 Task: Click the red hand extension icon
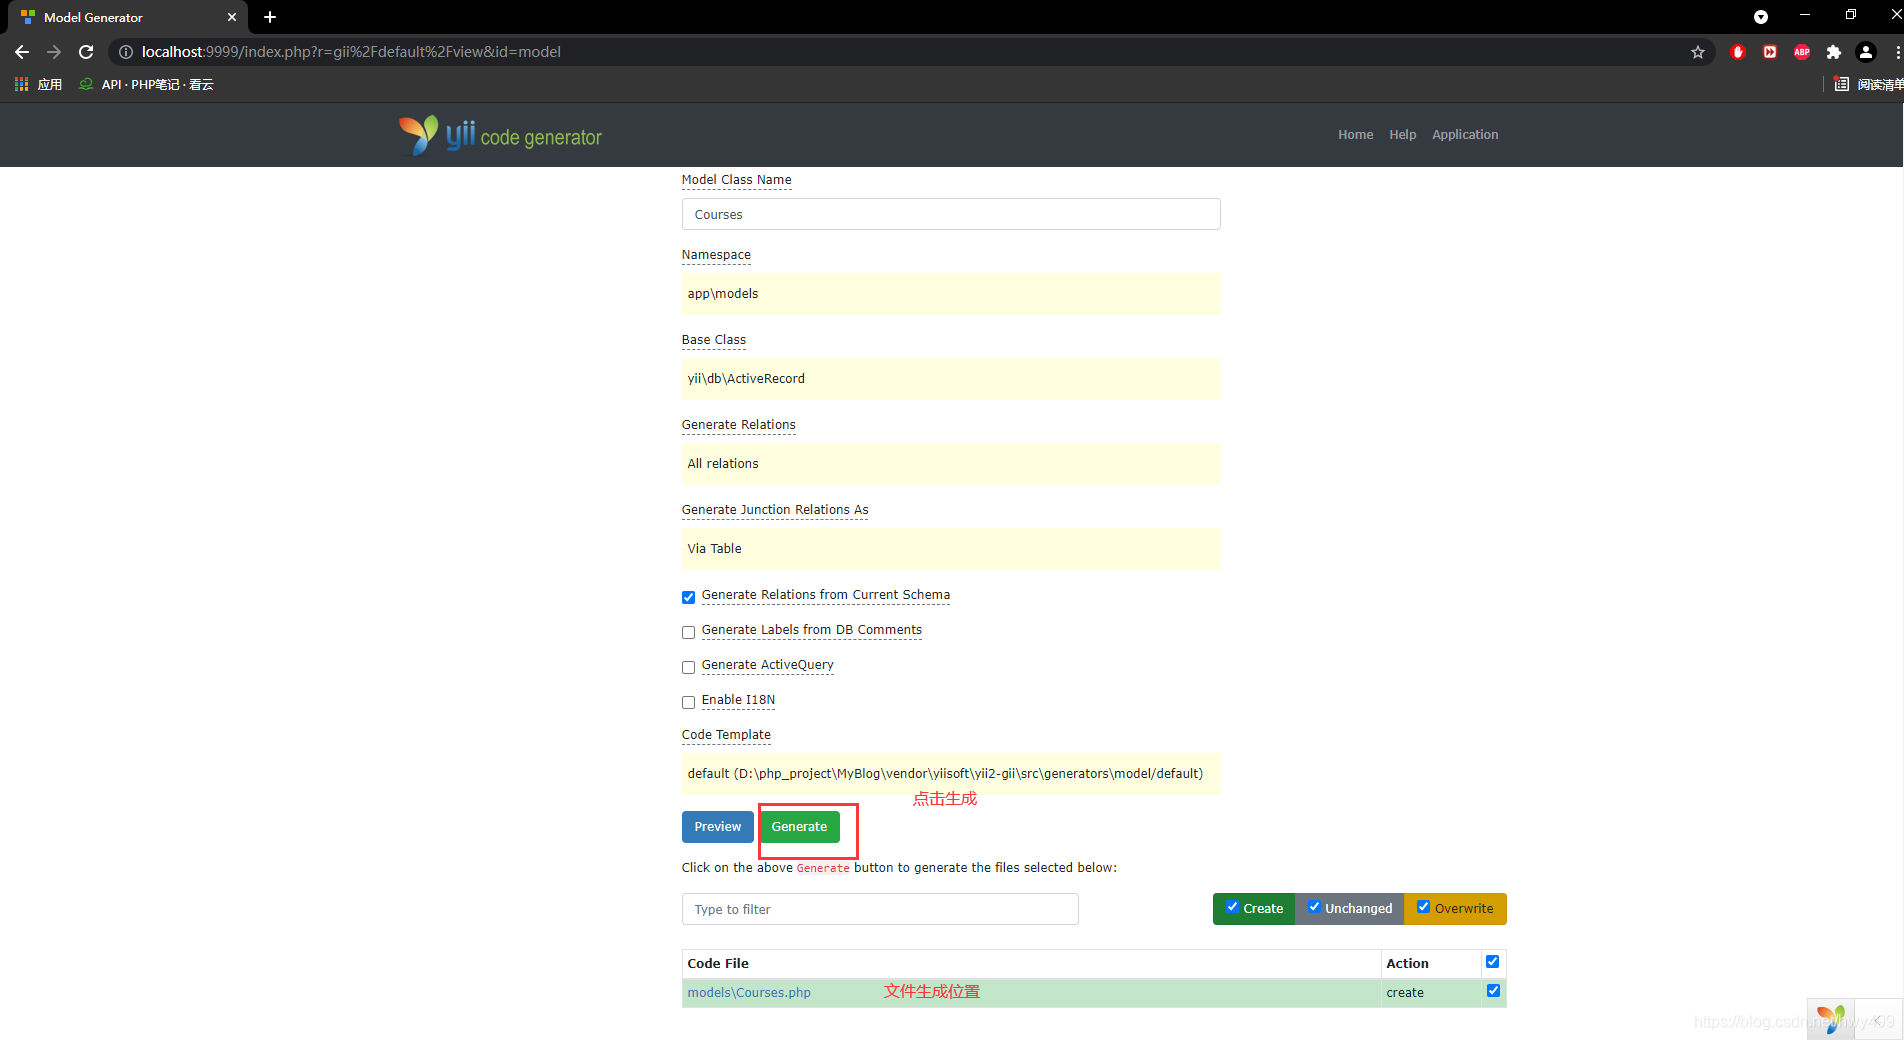[1738, 52]
